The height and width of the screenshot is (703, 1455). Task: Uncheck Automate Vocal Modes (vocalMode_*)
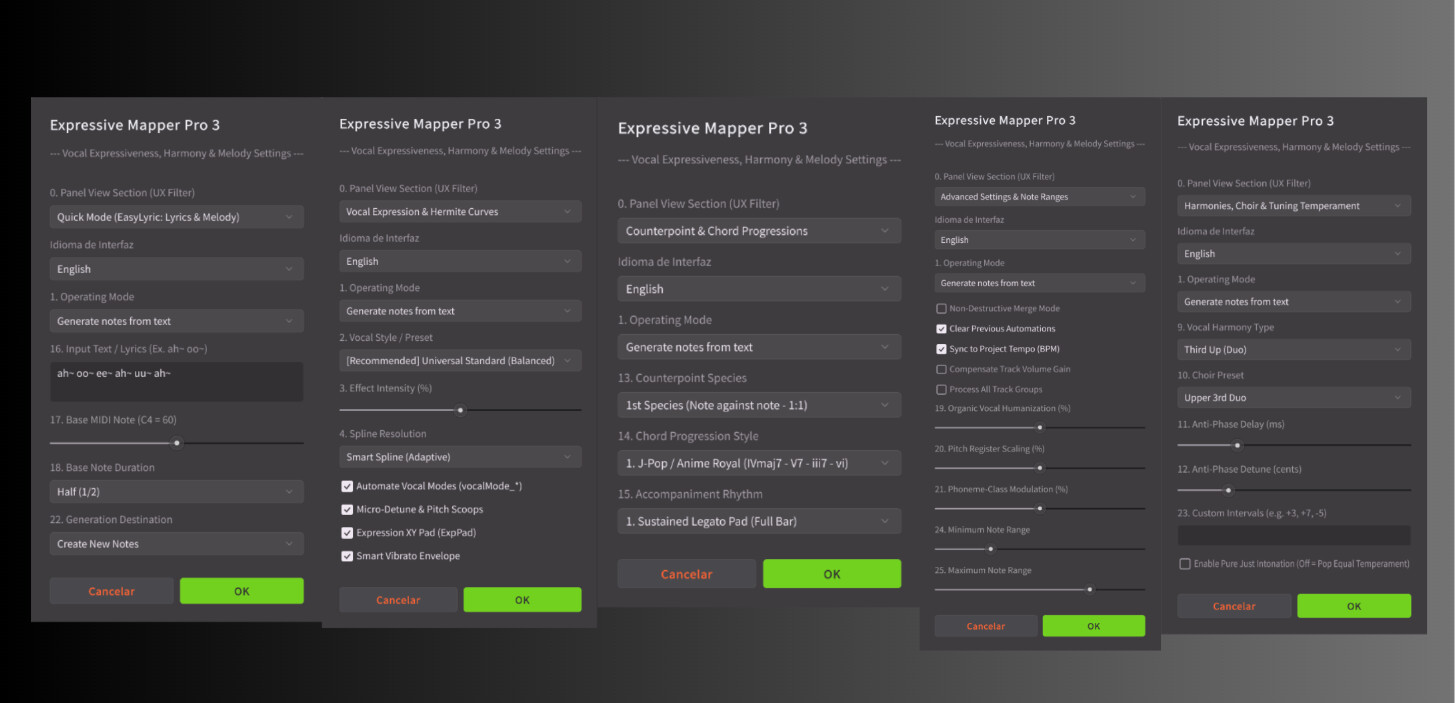point(347,486)
